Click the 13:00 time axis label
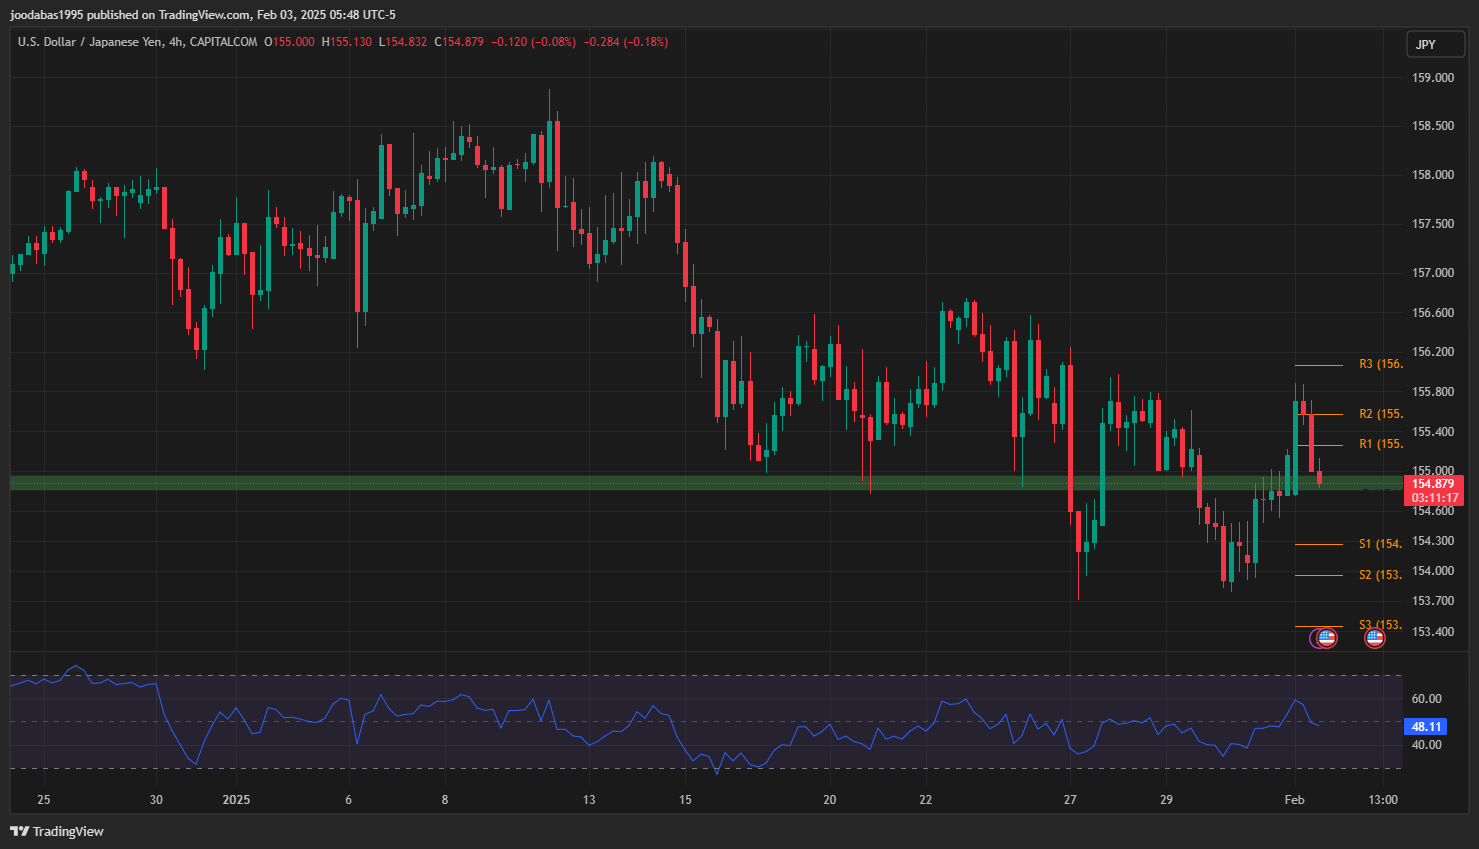This screenshot has height=849, width=1479. [1383, 800]
